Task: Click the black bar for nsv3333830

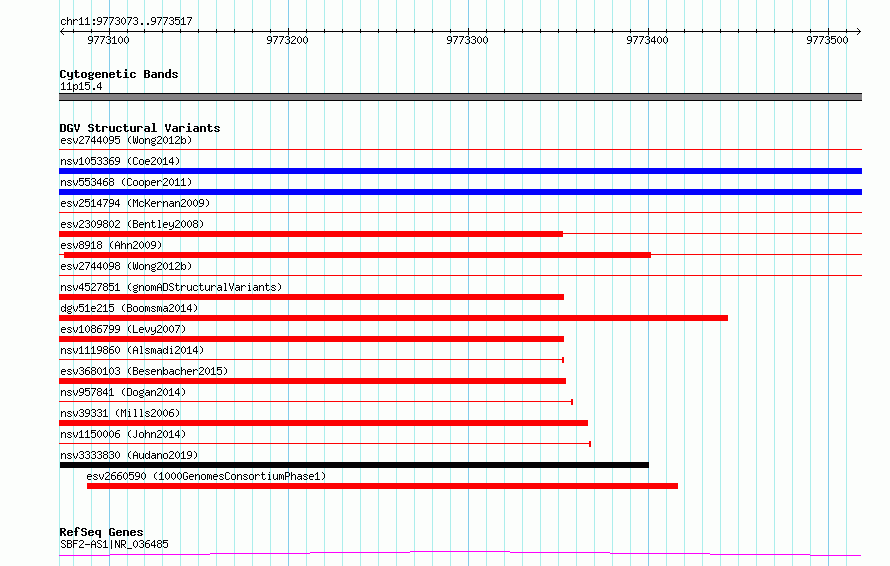Action: pos(354,465)
